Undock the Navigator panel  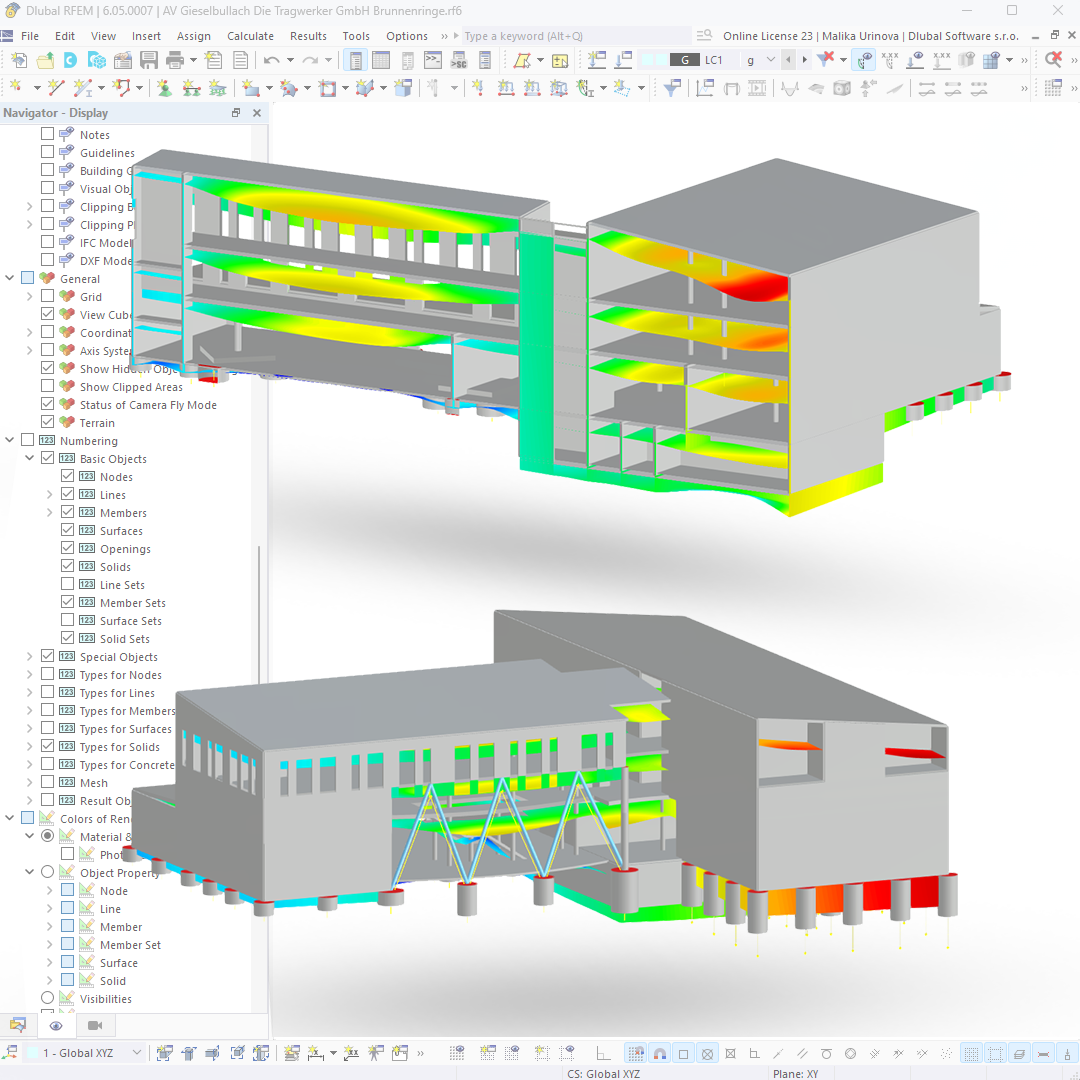(236, 113)
